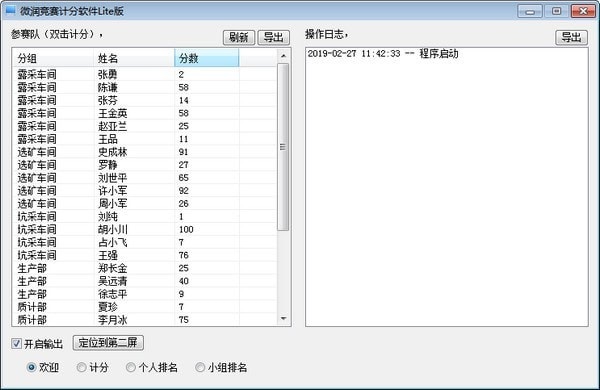Minimize the 微润竞赛计分软件 window
This screenshot has width=600, height=390.
coord(530,11)
